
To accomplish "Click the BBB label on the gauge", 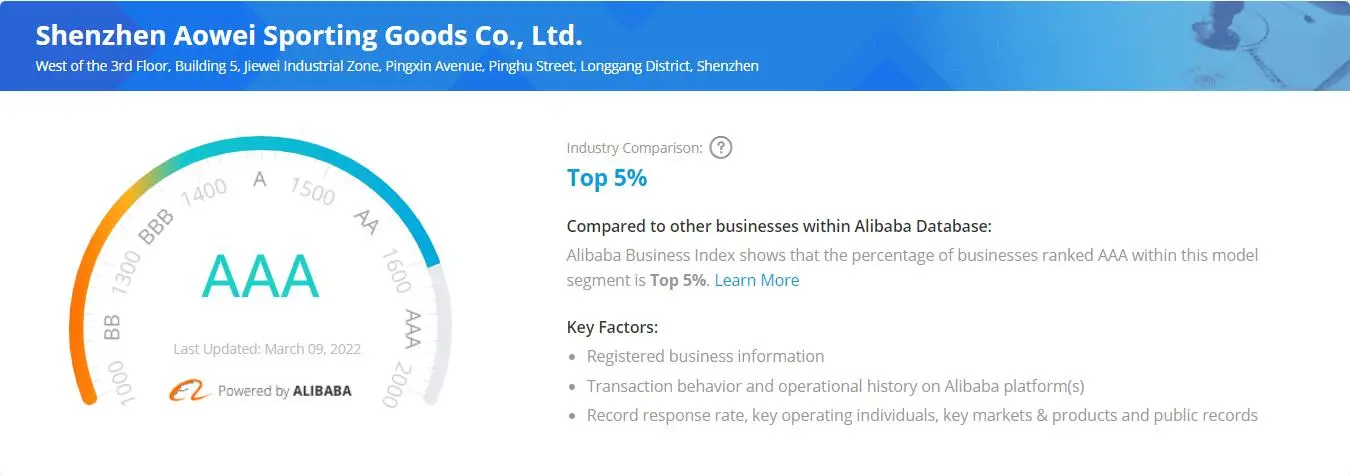I will click(x=156, y=227).
